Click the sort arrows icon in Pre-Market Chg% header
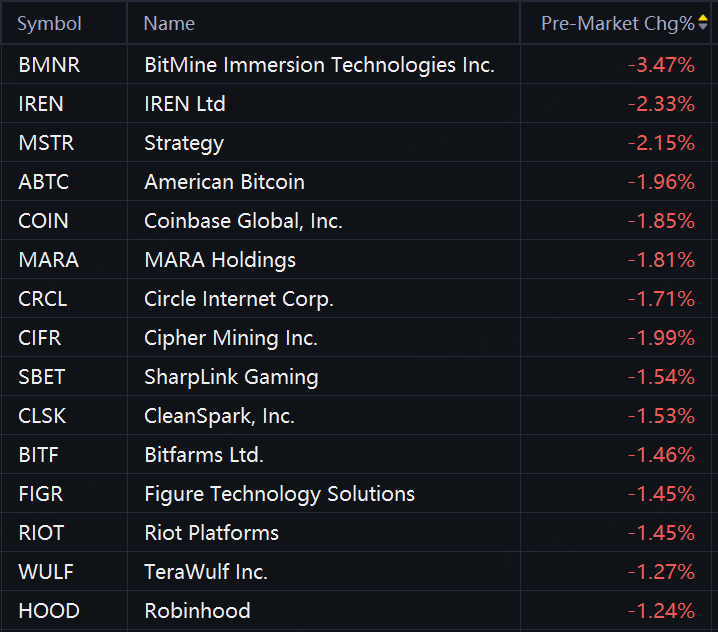Image resolution: width=718 pixels, height=632 pixels. tap(702, 23)
